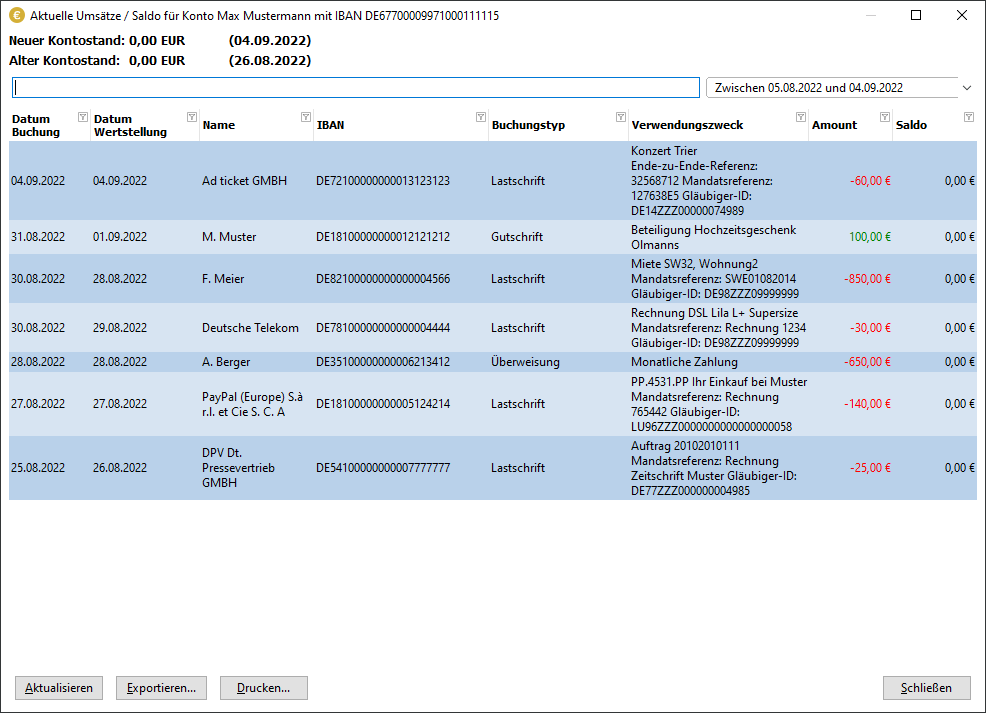986x713 pixels.
Task: Close the window with Schließen
Action: [926, 688]
